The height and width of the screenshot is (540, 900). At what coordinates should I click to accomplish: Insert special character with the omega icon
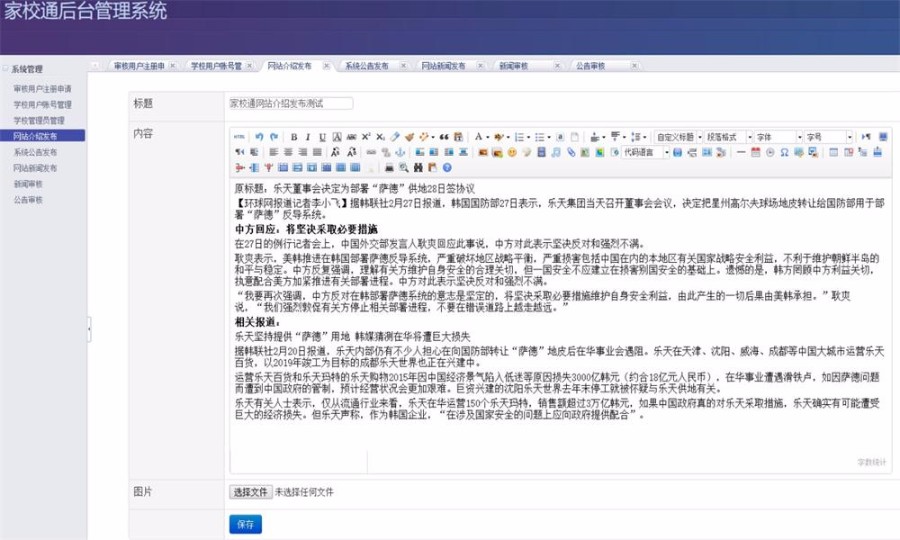pos(784,152)
